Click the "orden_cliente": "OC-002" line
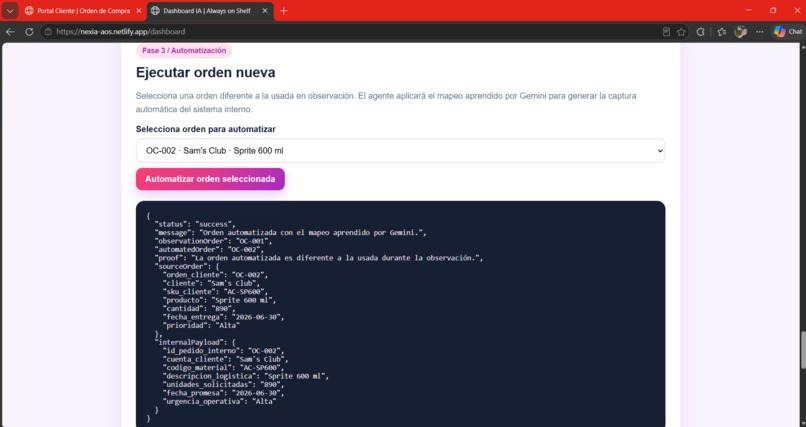 (x=215, y=275)
